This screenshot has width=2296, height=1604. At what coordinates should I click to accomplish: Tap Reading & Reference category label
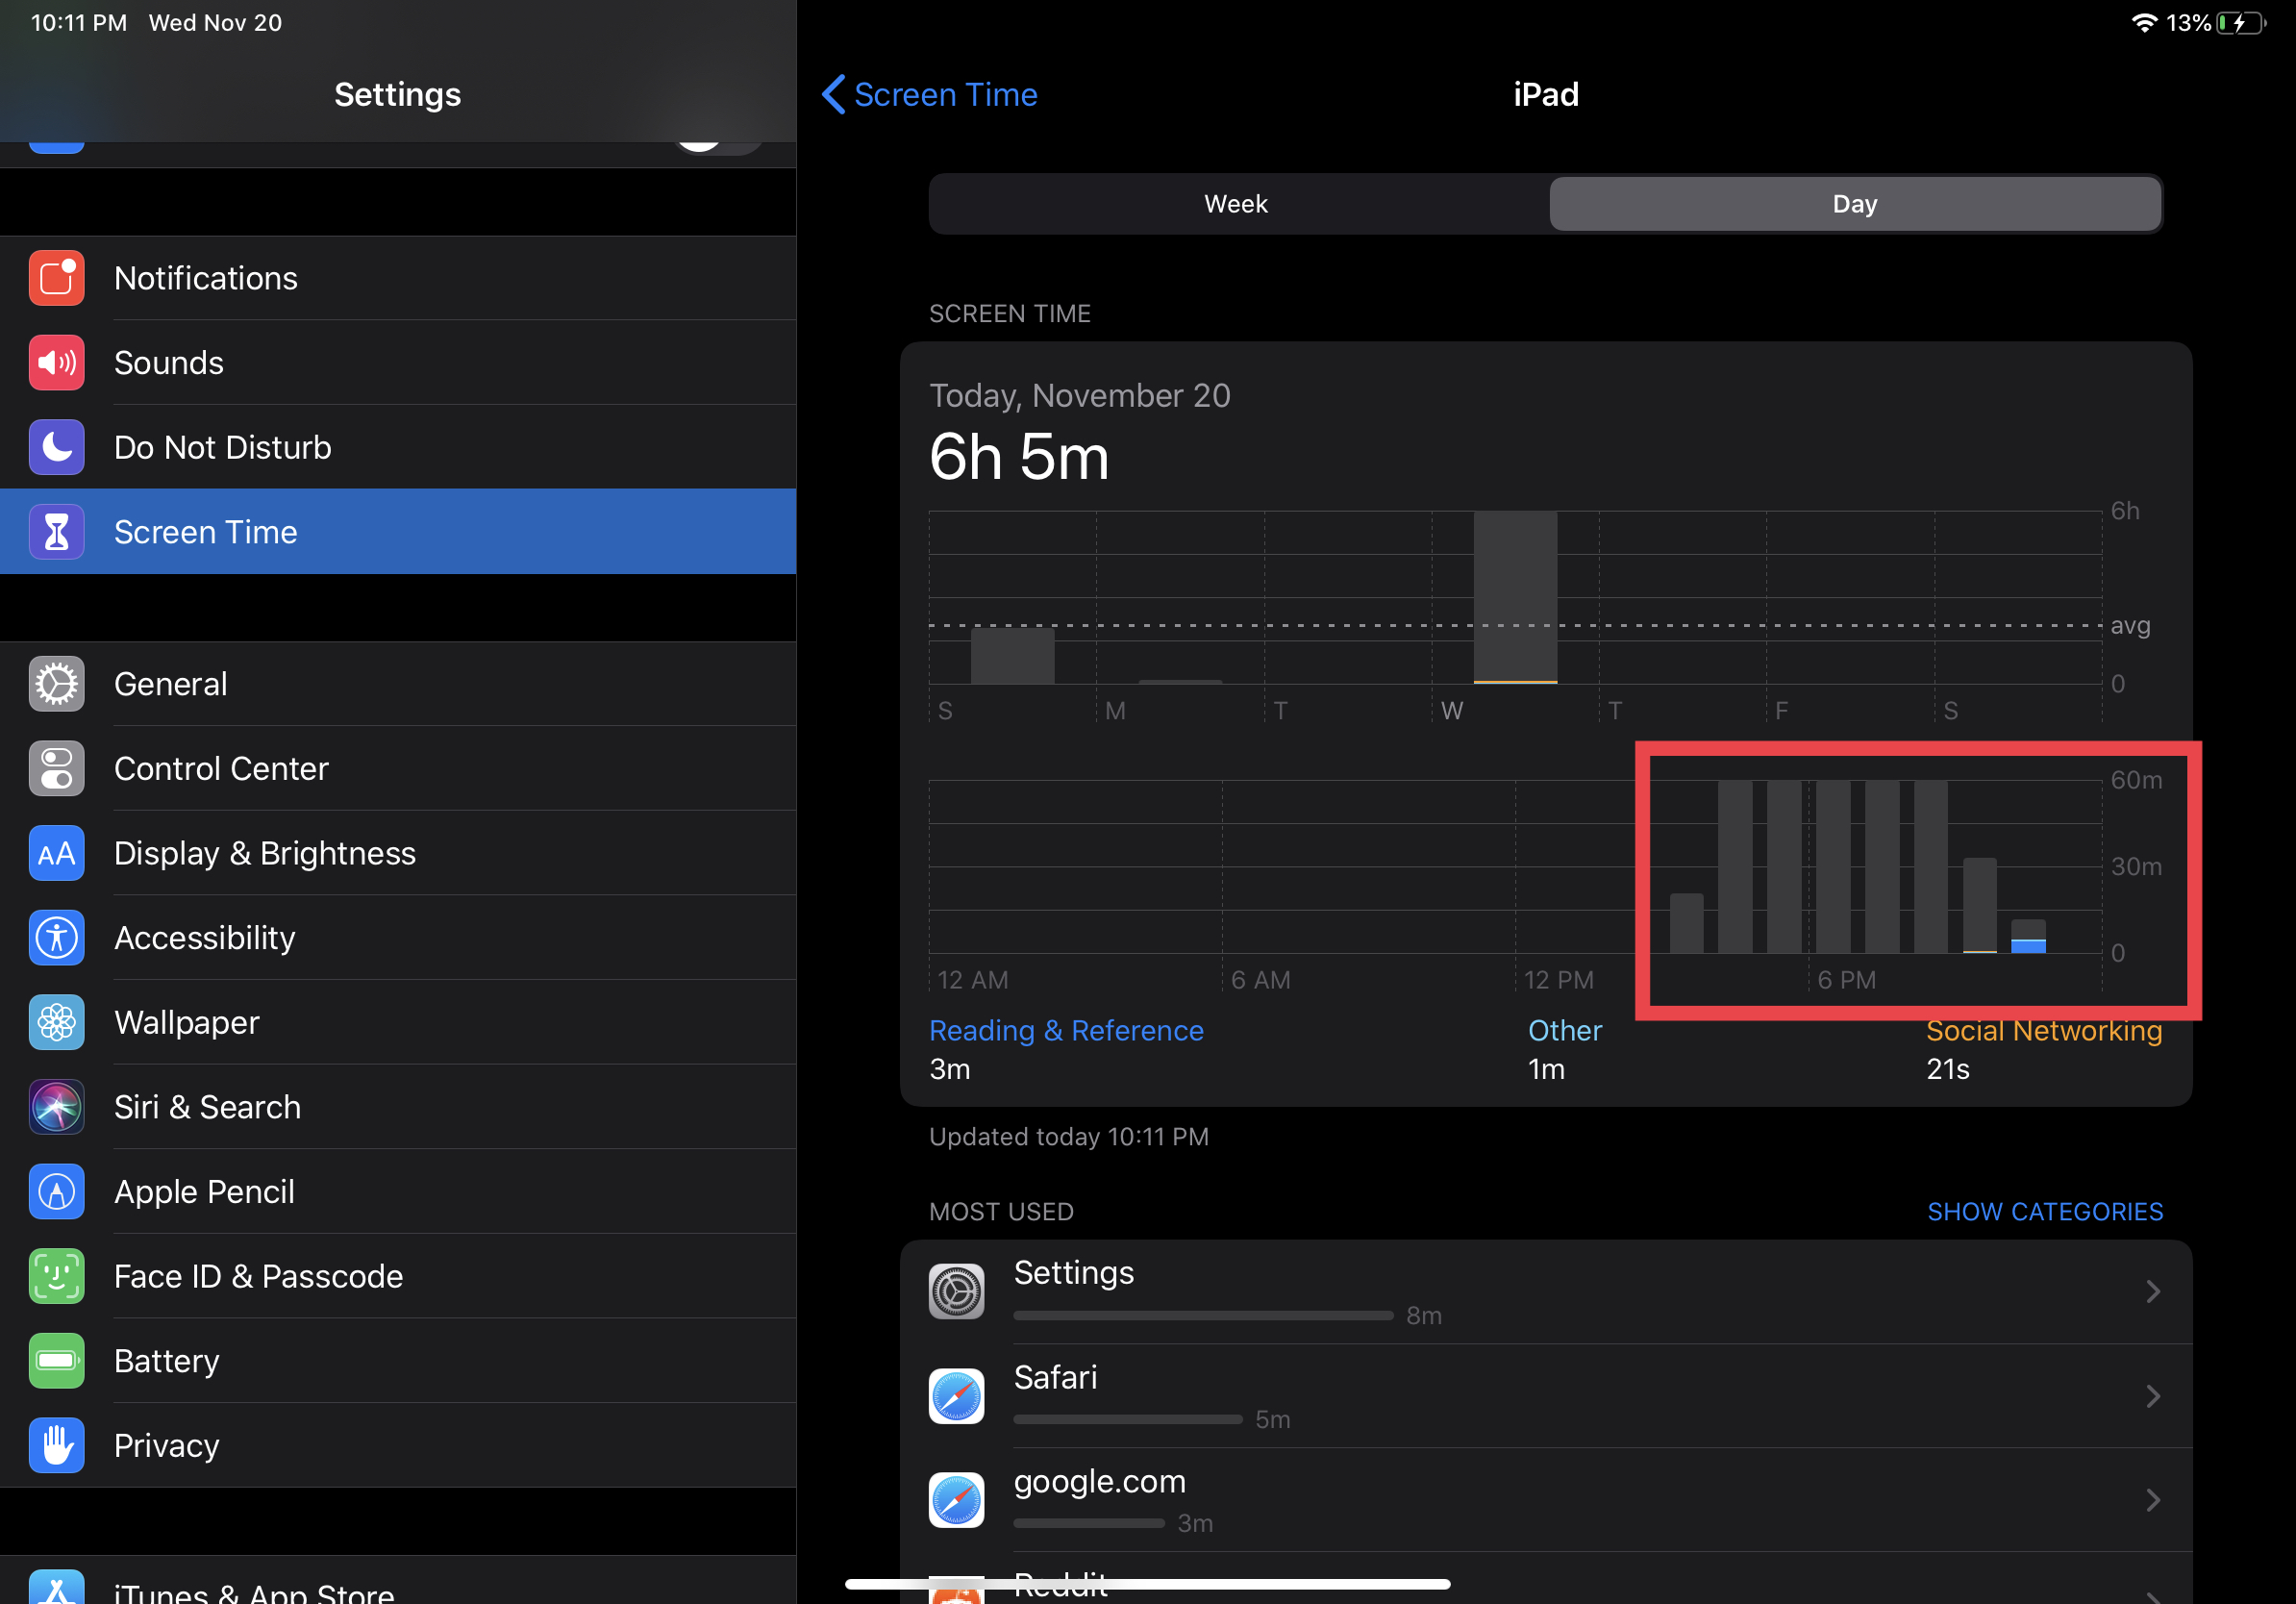[x=1066, y=1030]
